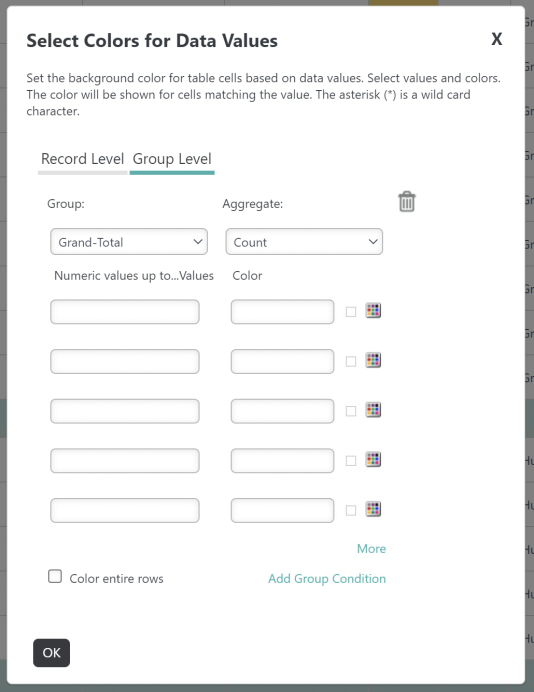Screen dimensions: 534x692
Task: Tick the first row color checkbox
Action: point(351,312)
